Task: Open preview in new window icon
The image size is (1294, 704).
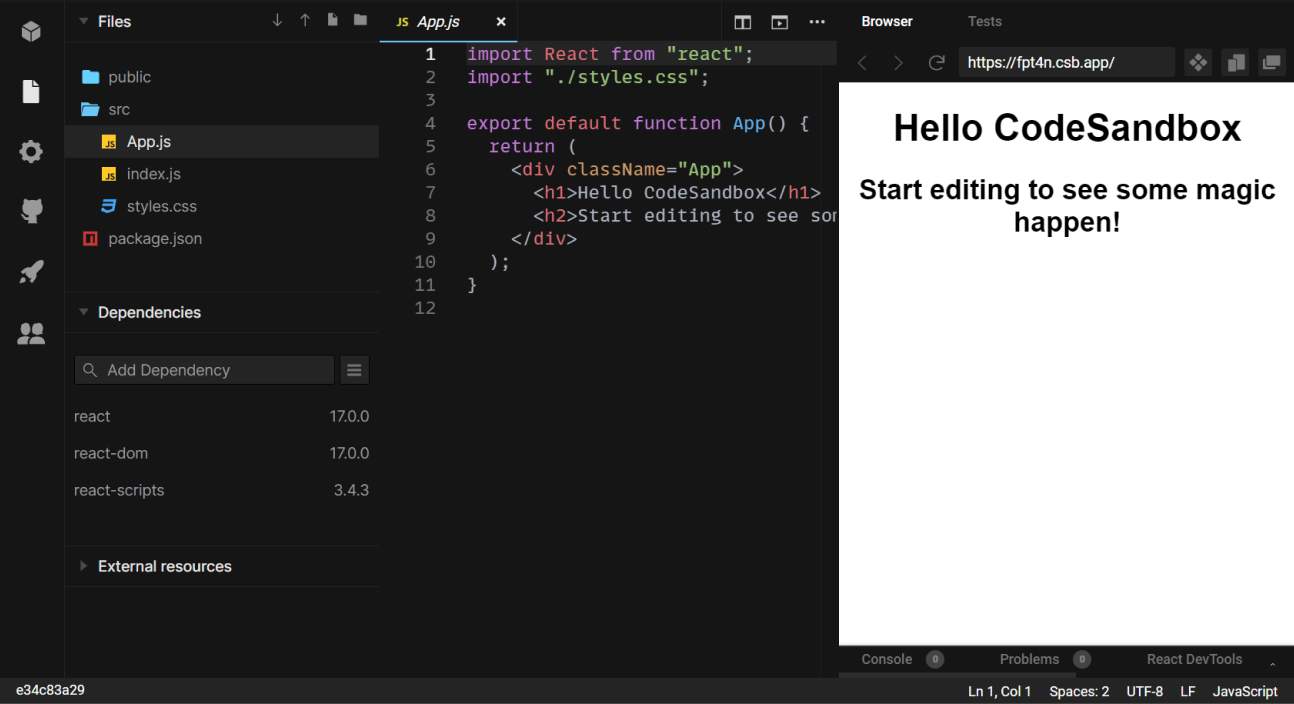Action: pos(1271,63)
